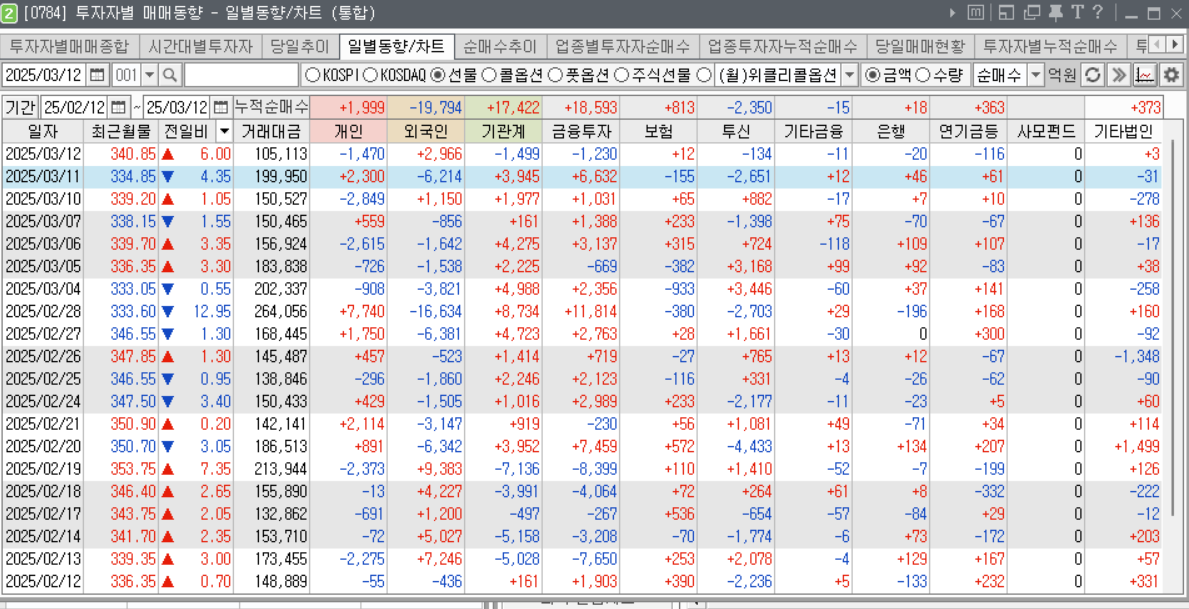Expand the 순매수 dropdown

click(x=1035, y=75)
